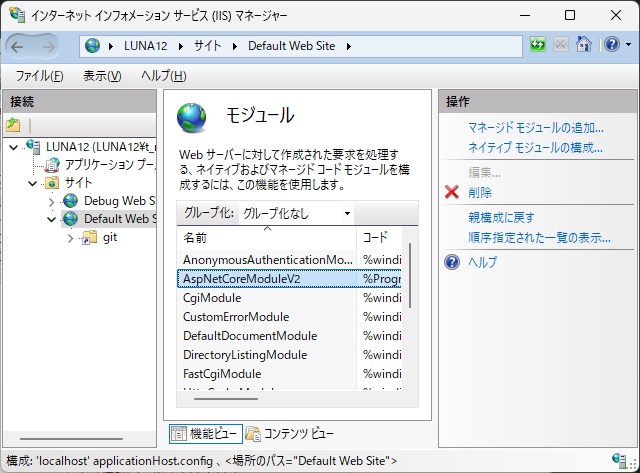The width and height of the screenshot is (640, 473).
Task: Click the status bar network icon
Action: (x=620, y=460)
